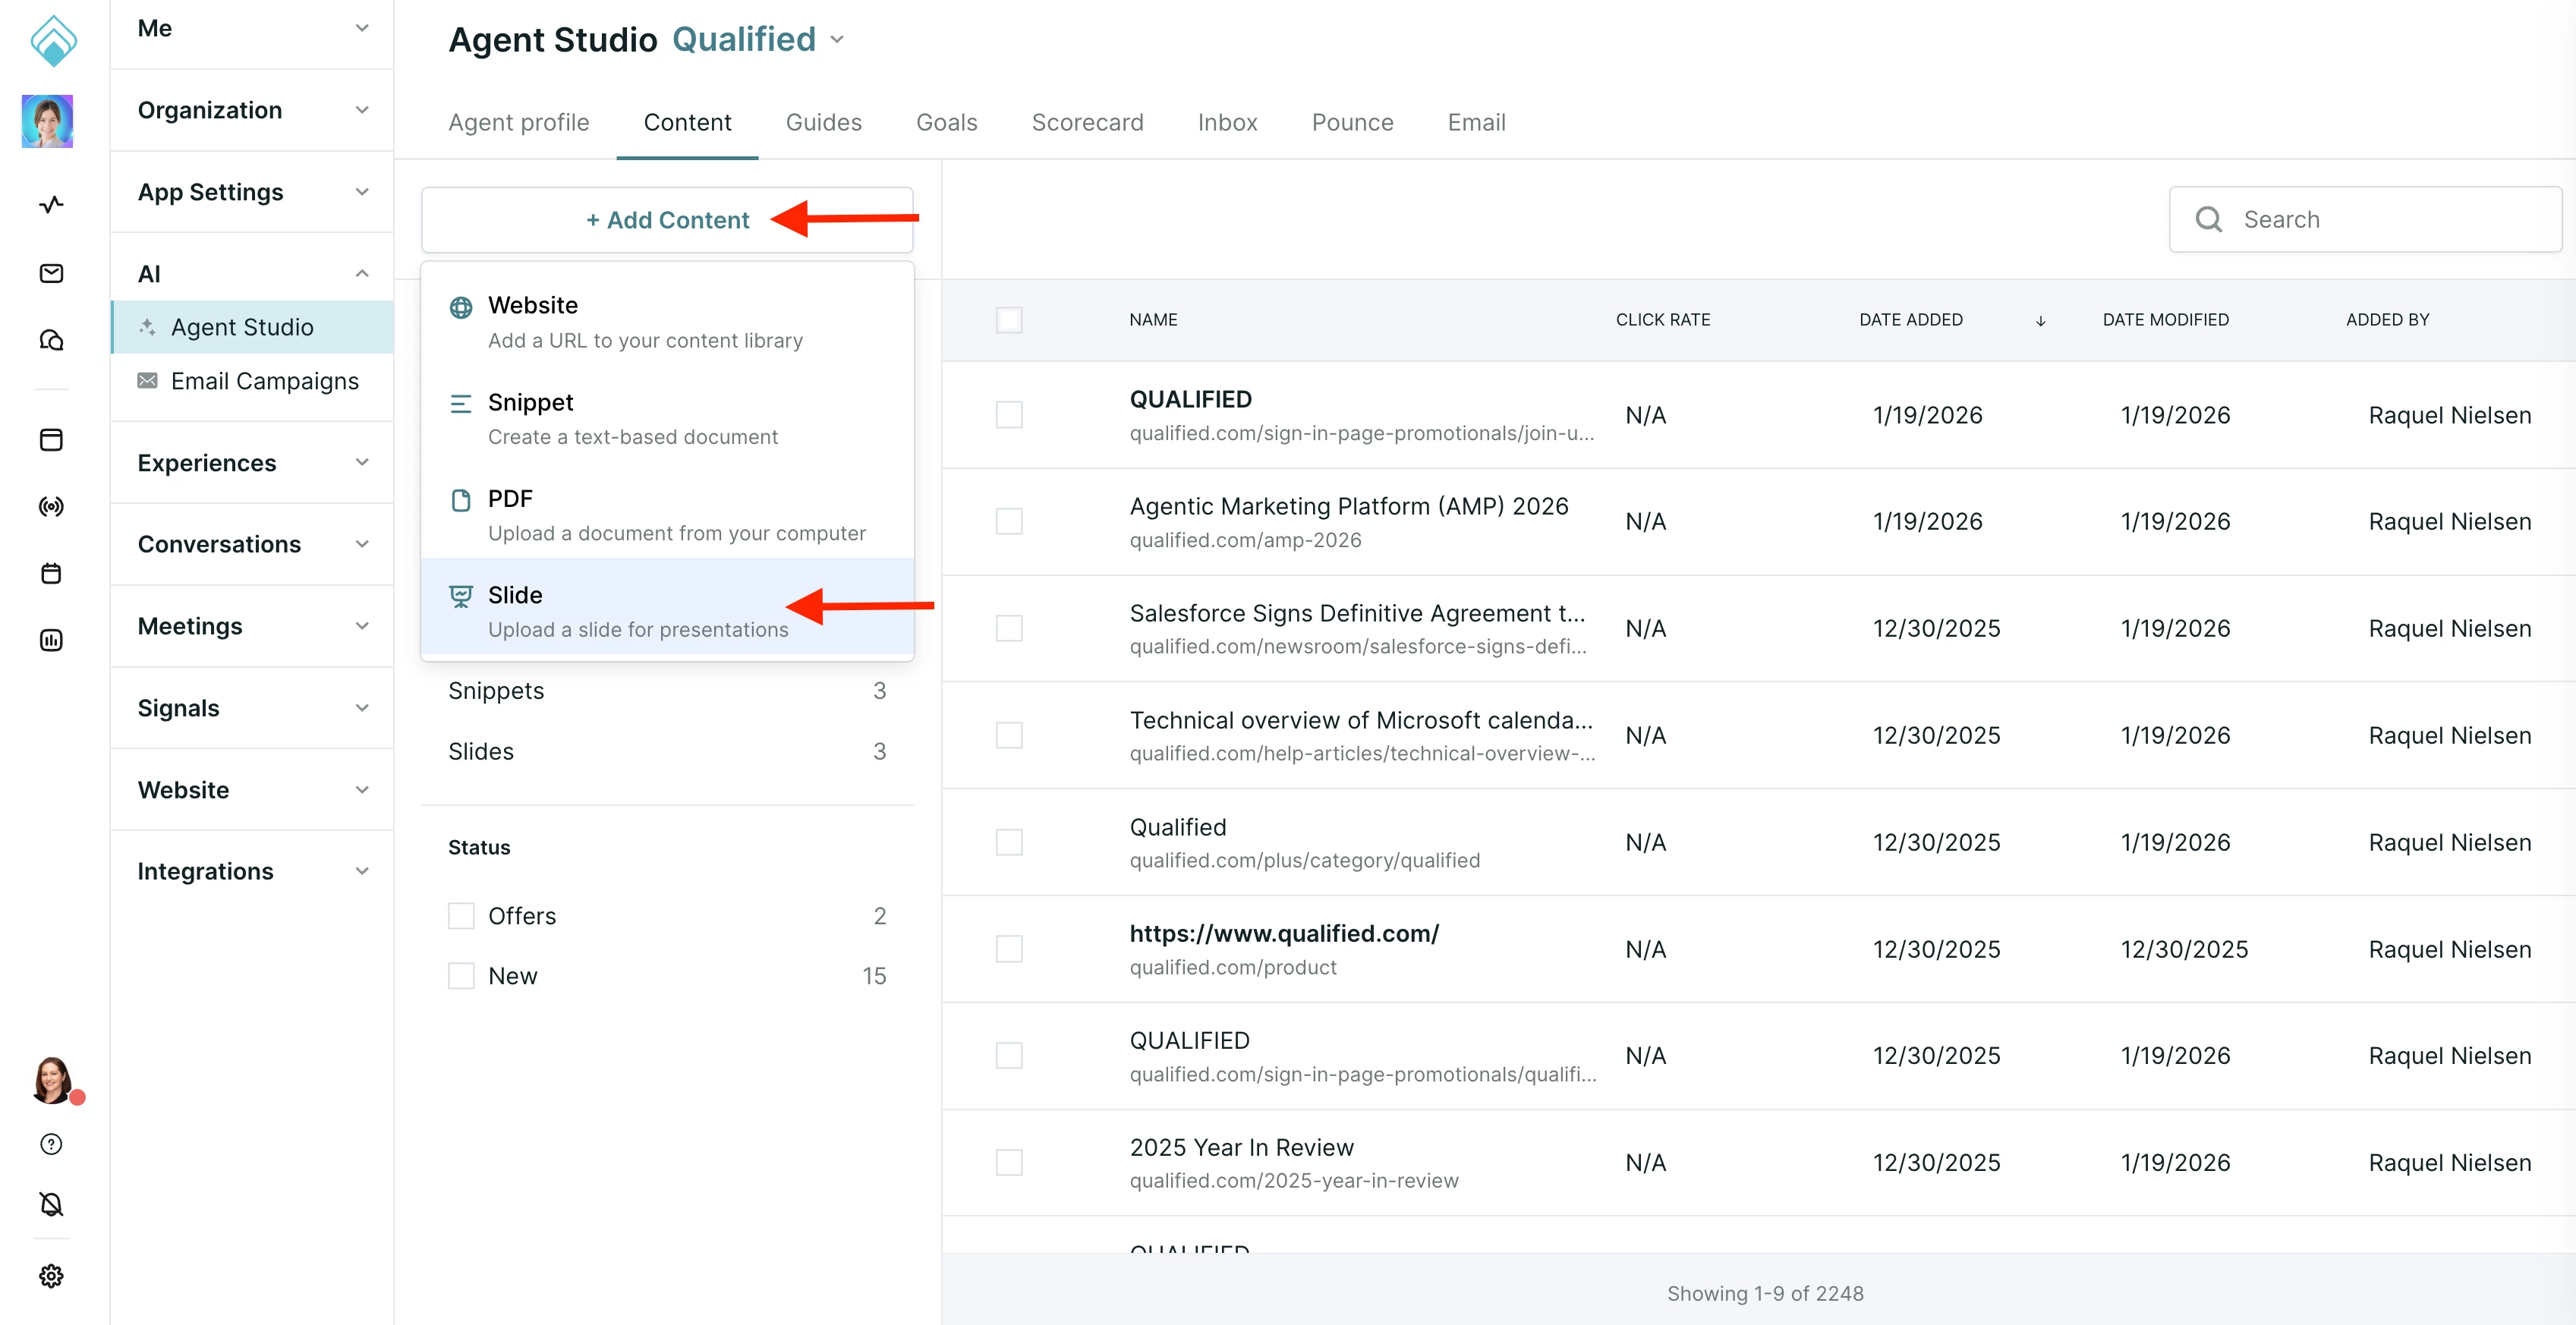Enable the New status filter checkbox

tap(461, 976)
